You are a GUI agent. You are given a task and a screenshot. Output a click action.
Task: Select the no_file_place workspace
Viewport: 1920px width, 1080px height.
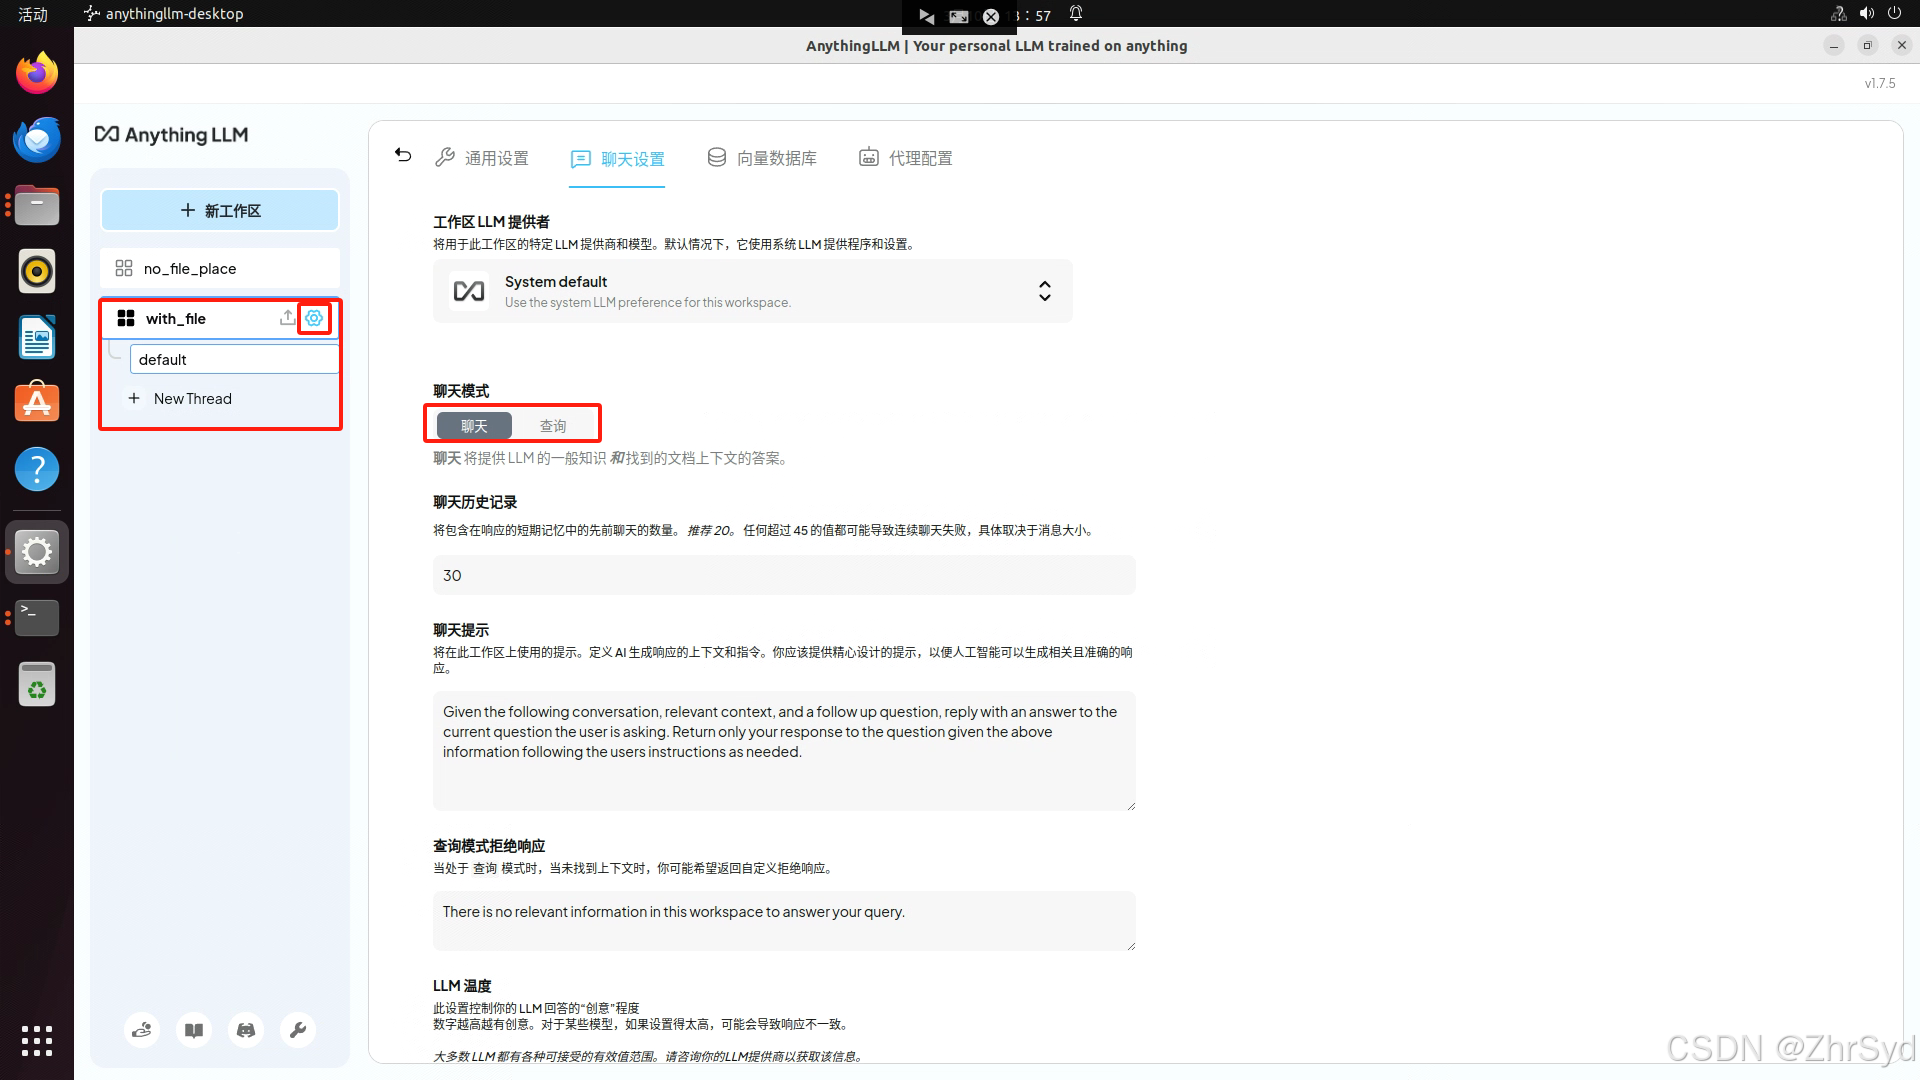[190, 269]
